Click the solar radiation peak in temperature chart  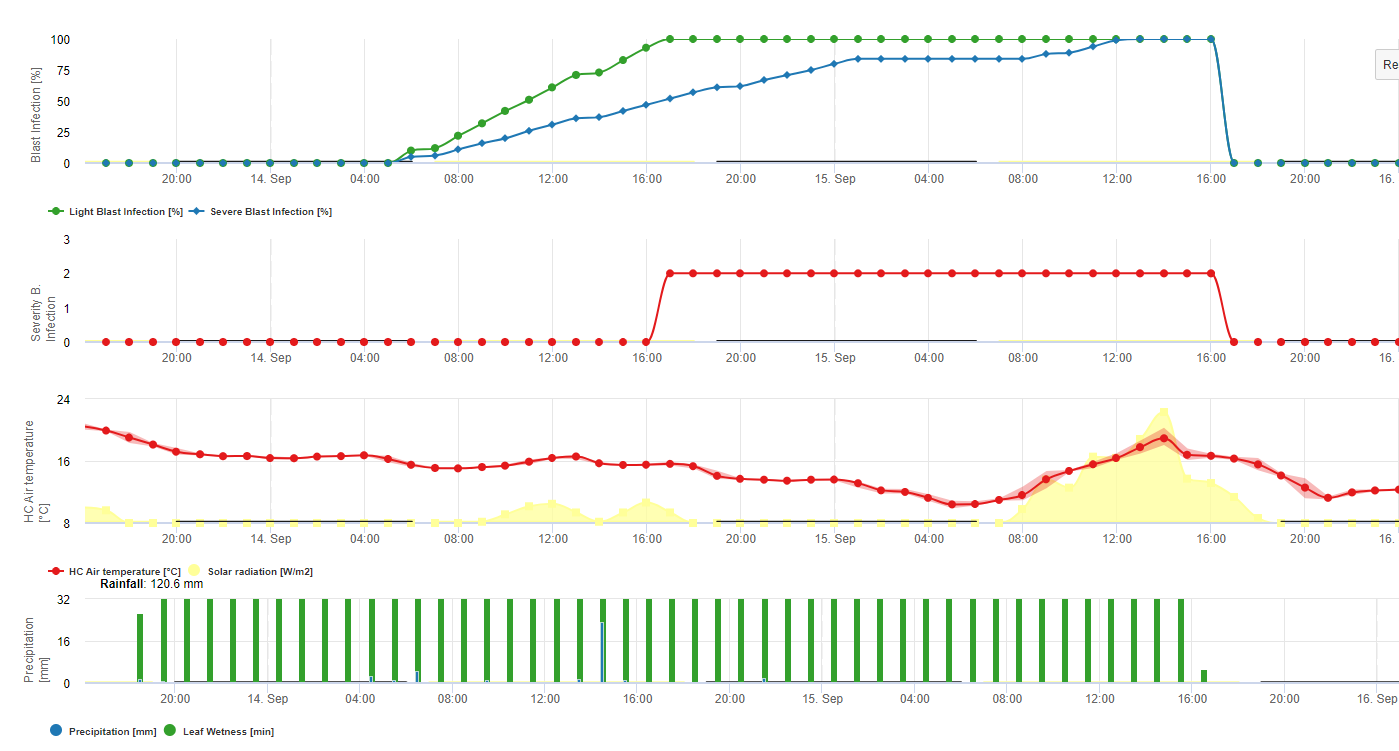click(x=1163, y=410)
